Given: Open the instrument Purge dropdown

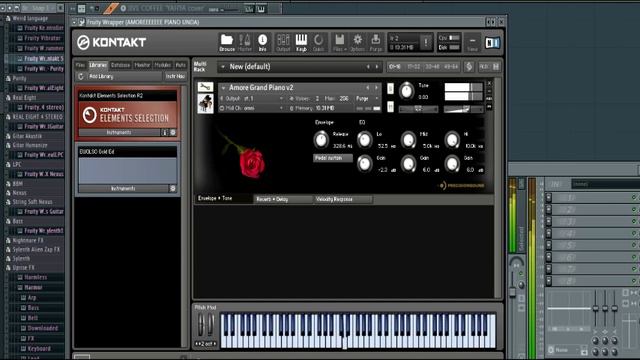Looking at the screenshot, I should (x=367, y=98).
